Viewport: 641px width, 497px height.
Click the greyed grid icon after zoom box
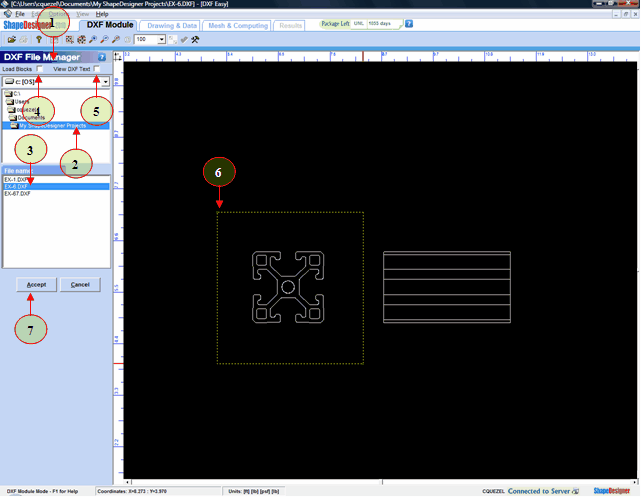click(173, 40)
